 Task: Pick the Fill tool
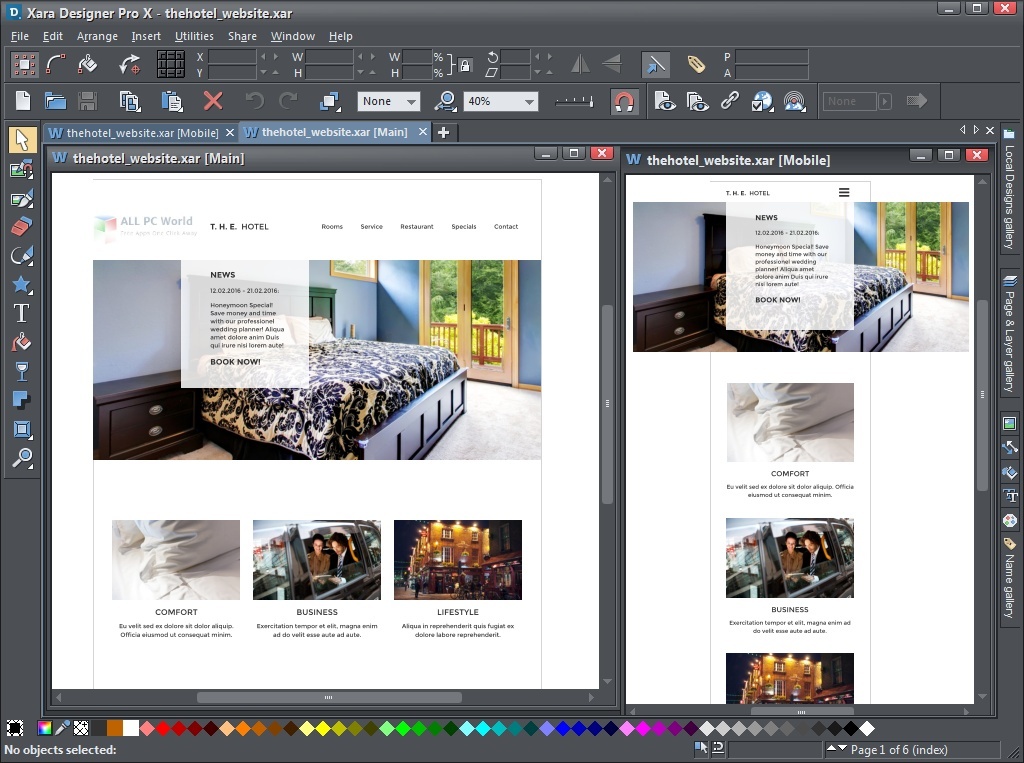[21, 342]
